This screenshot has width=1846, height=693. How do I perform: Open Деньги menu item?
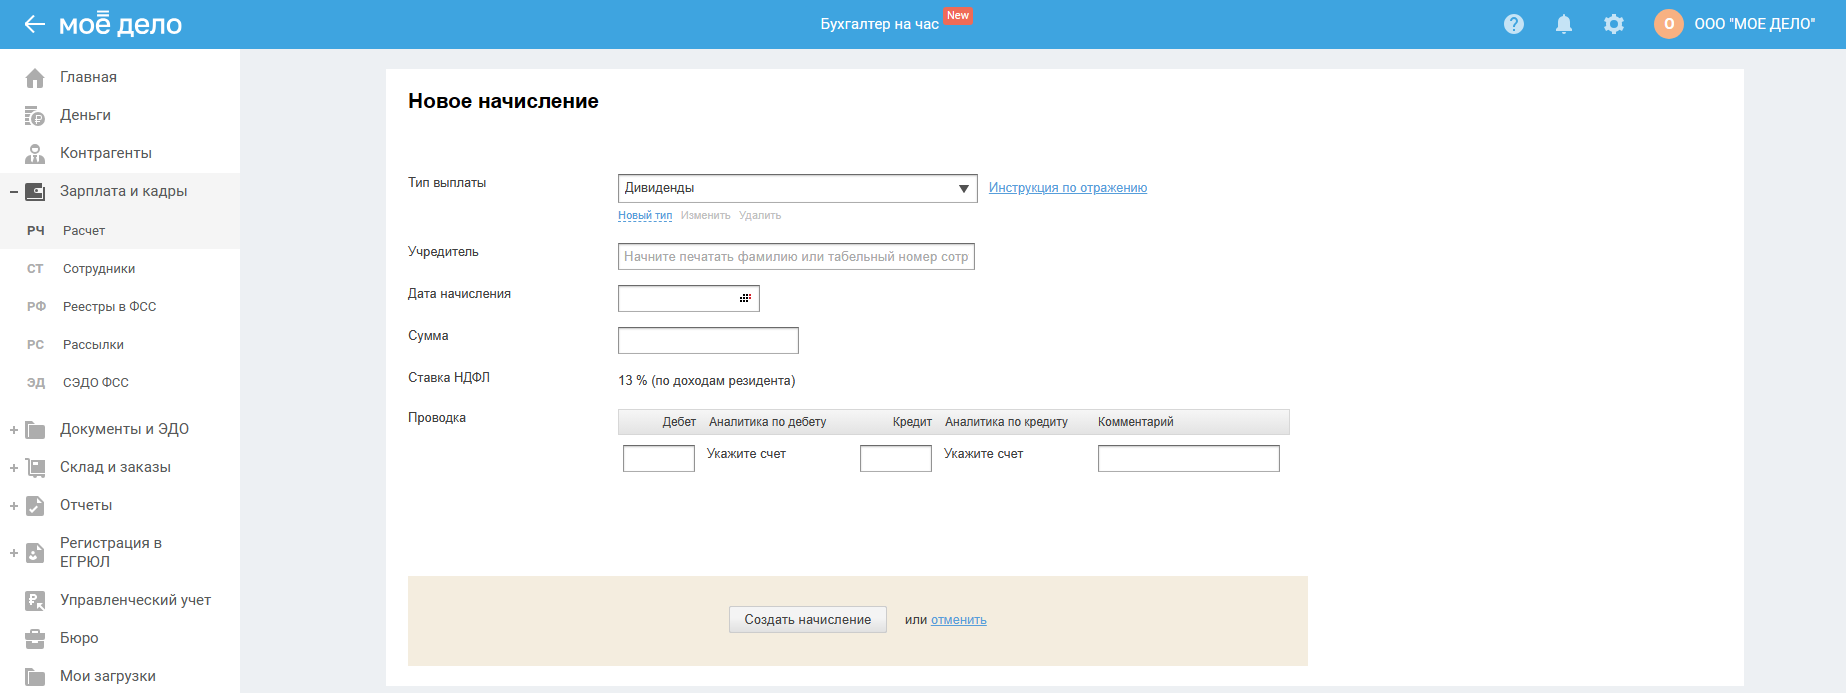[85, 115]
